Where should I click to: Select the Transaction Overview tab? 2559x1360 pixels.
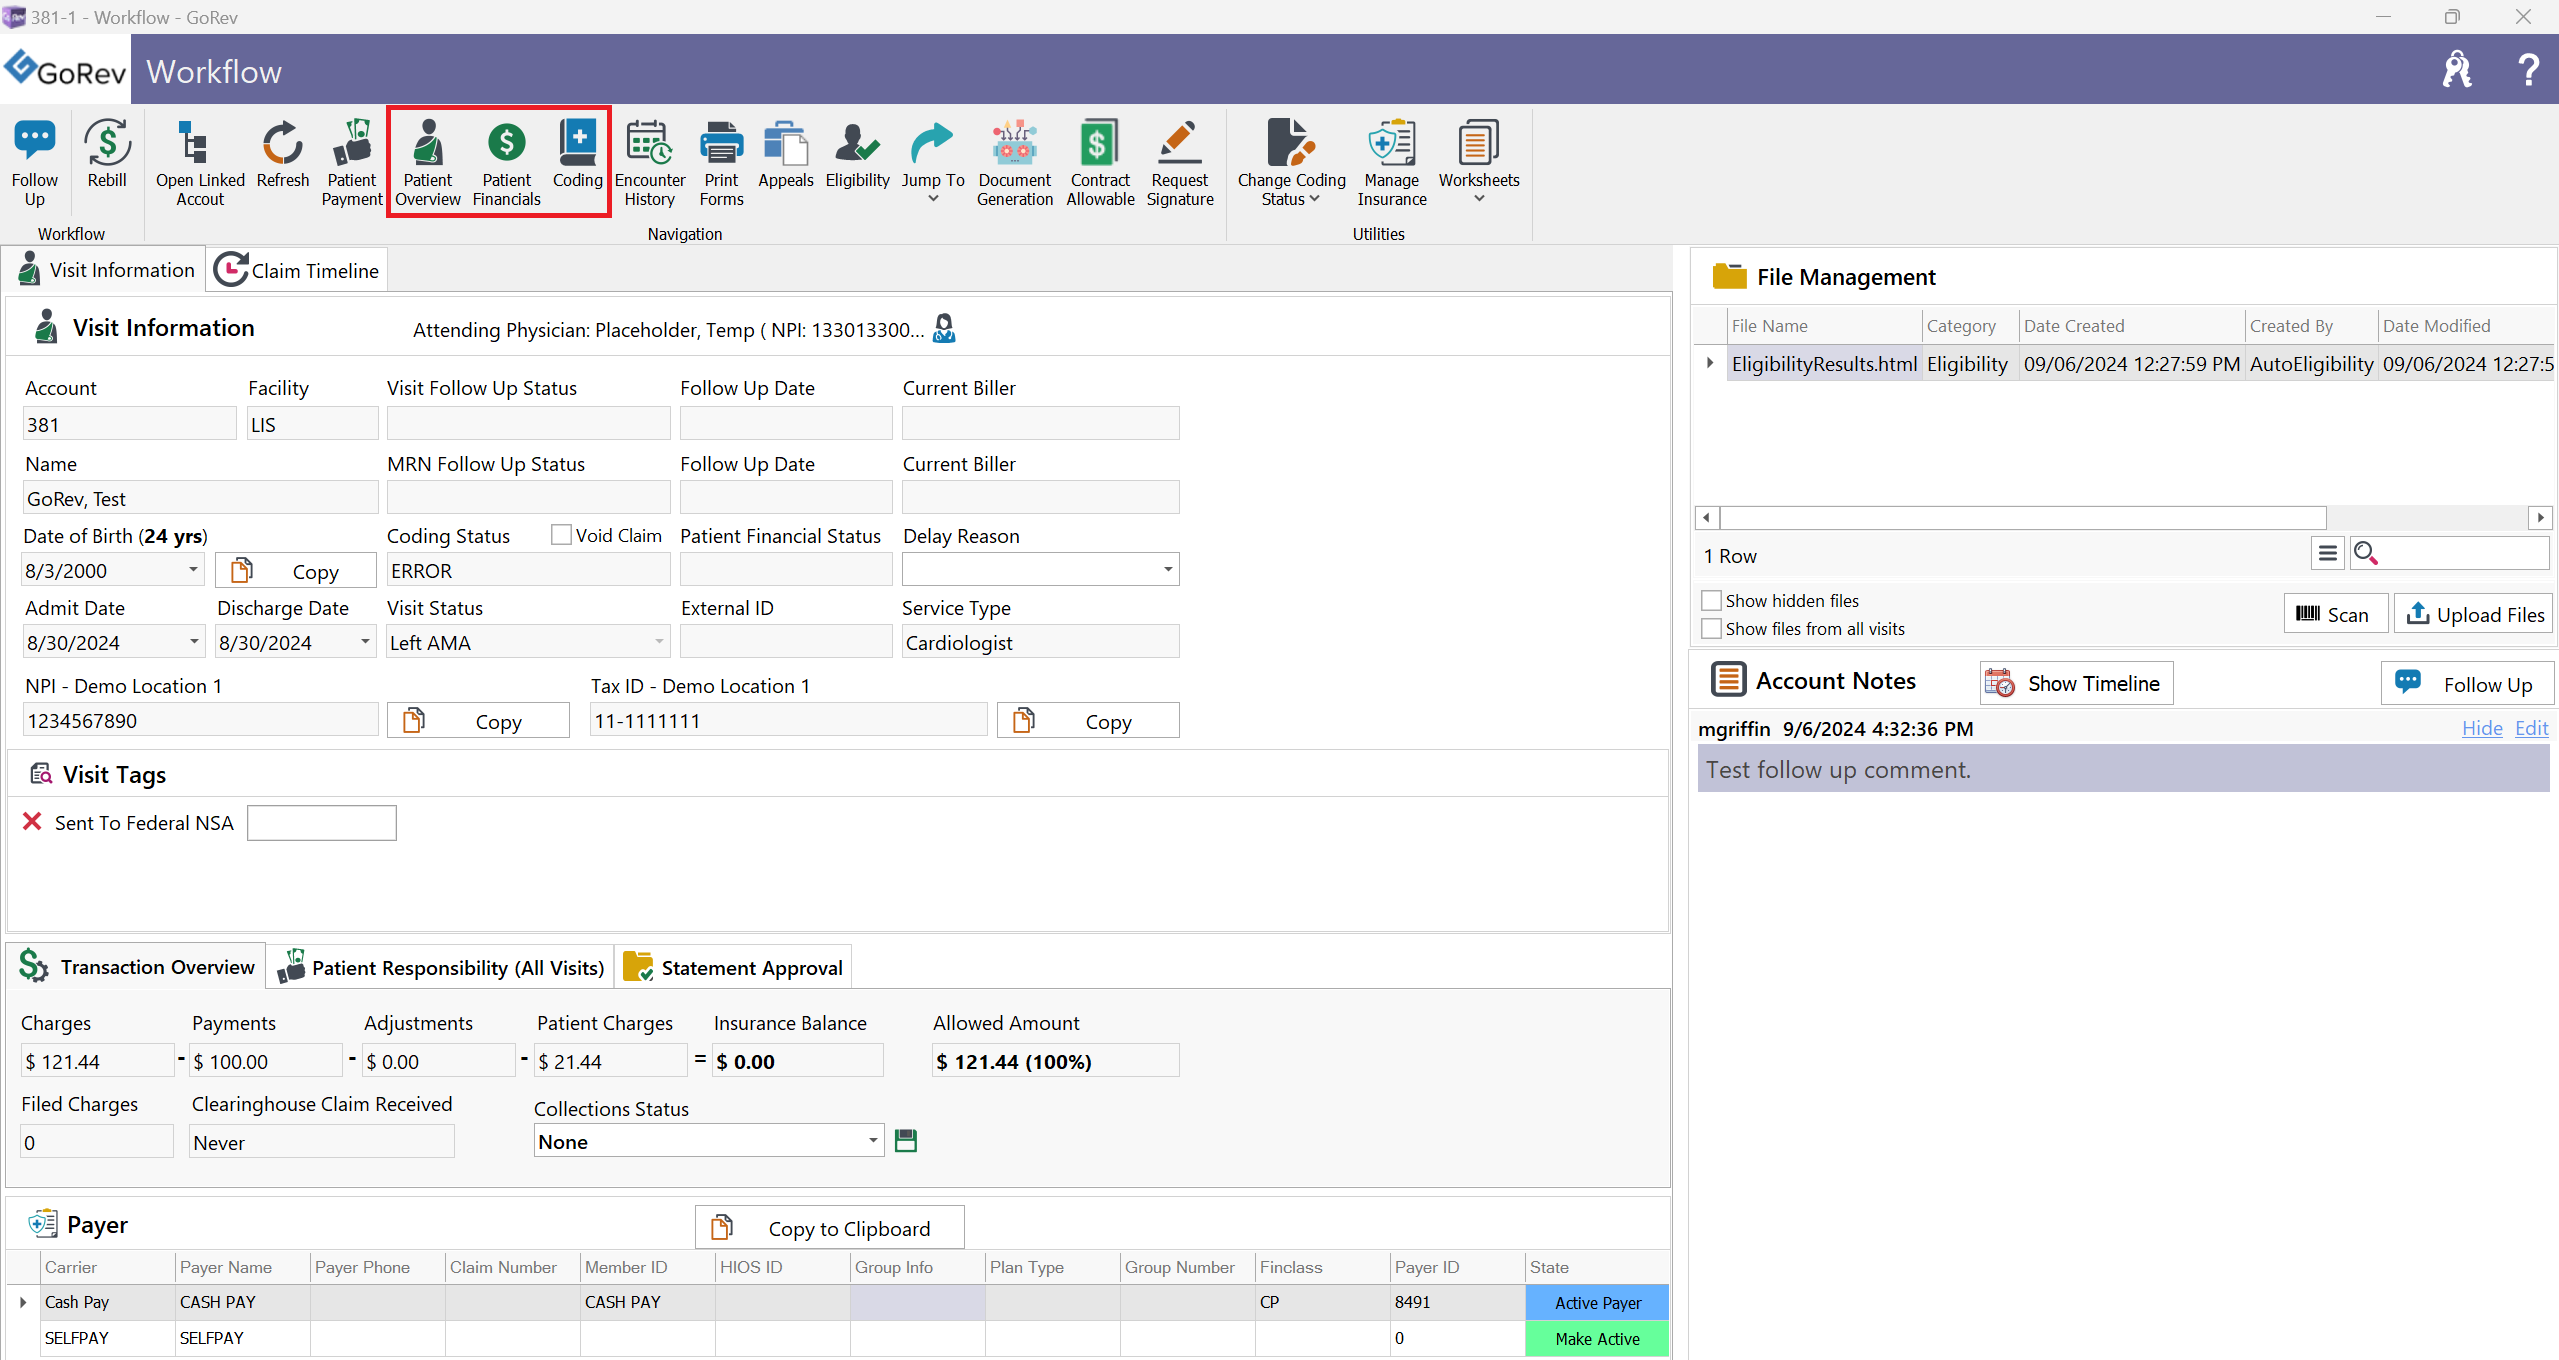[x=137, y=966]
